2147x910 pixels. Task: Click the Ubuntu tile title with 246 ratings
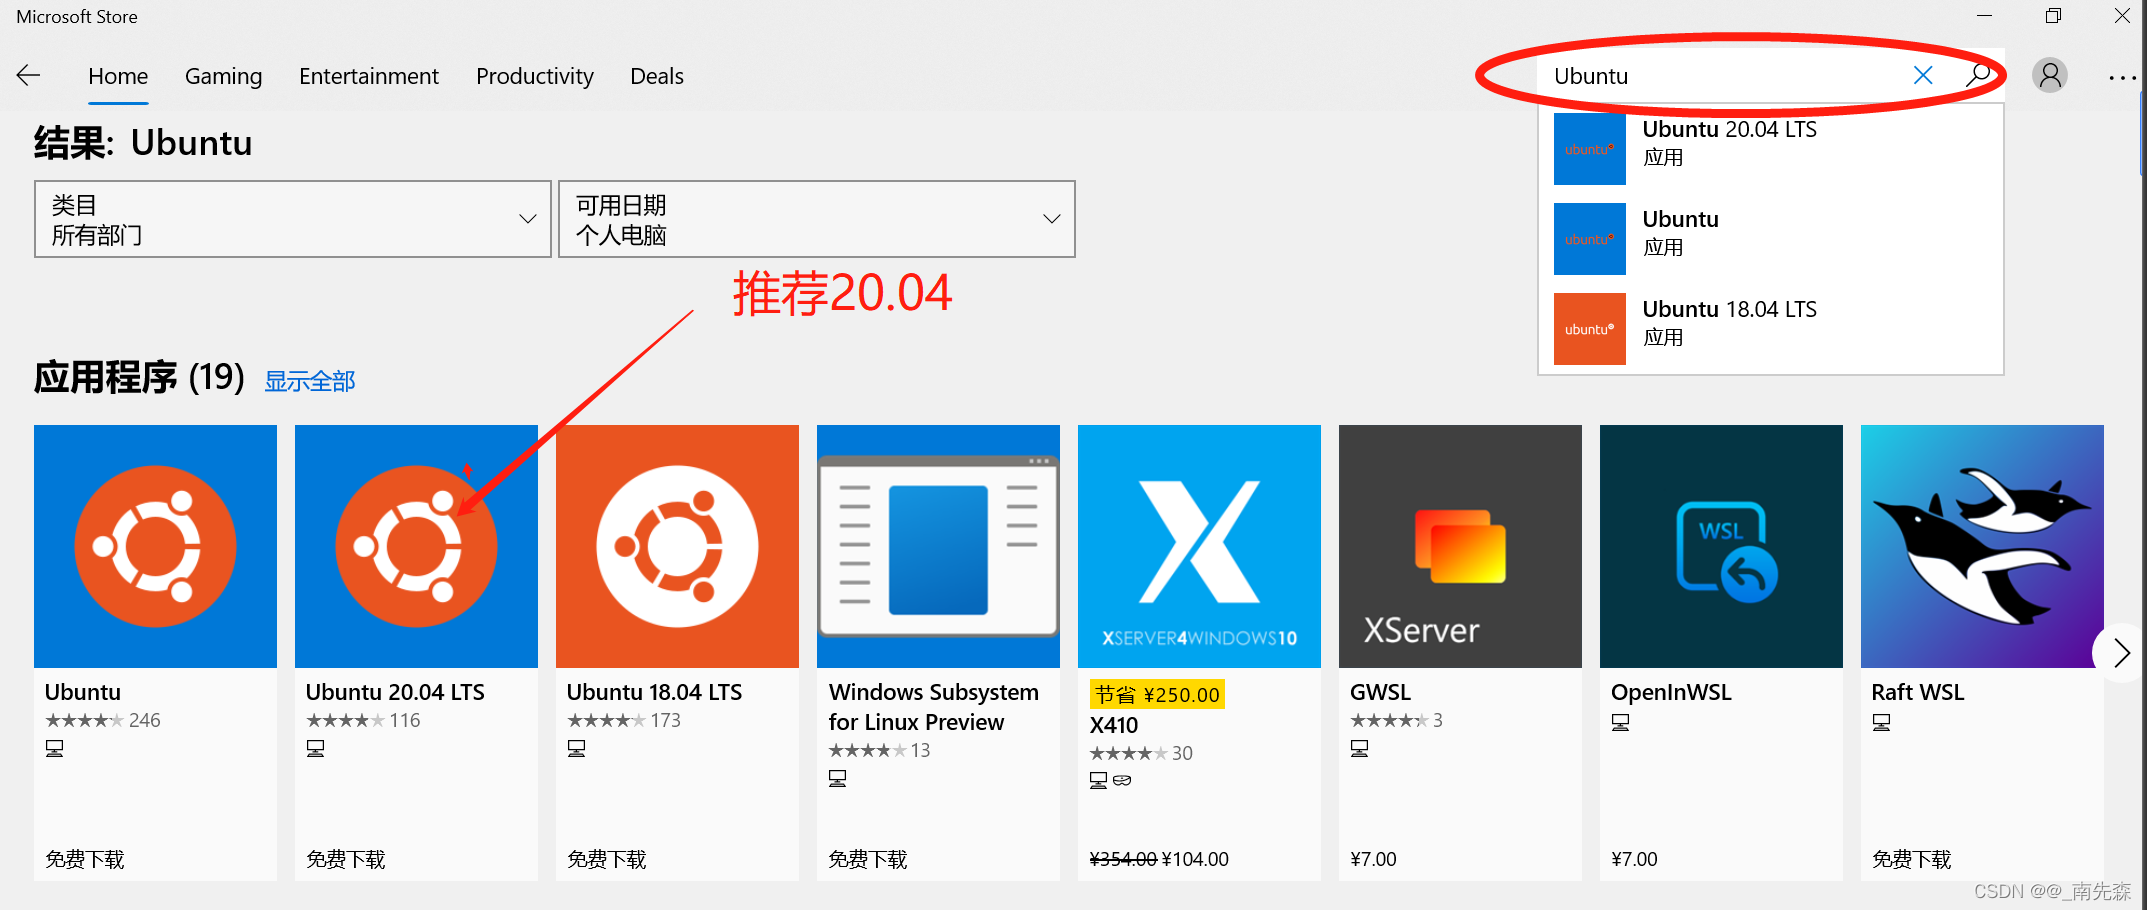point(83,692)
